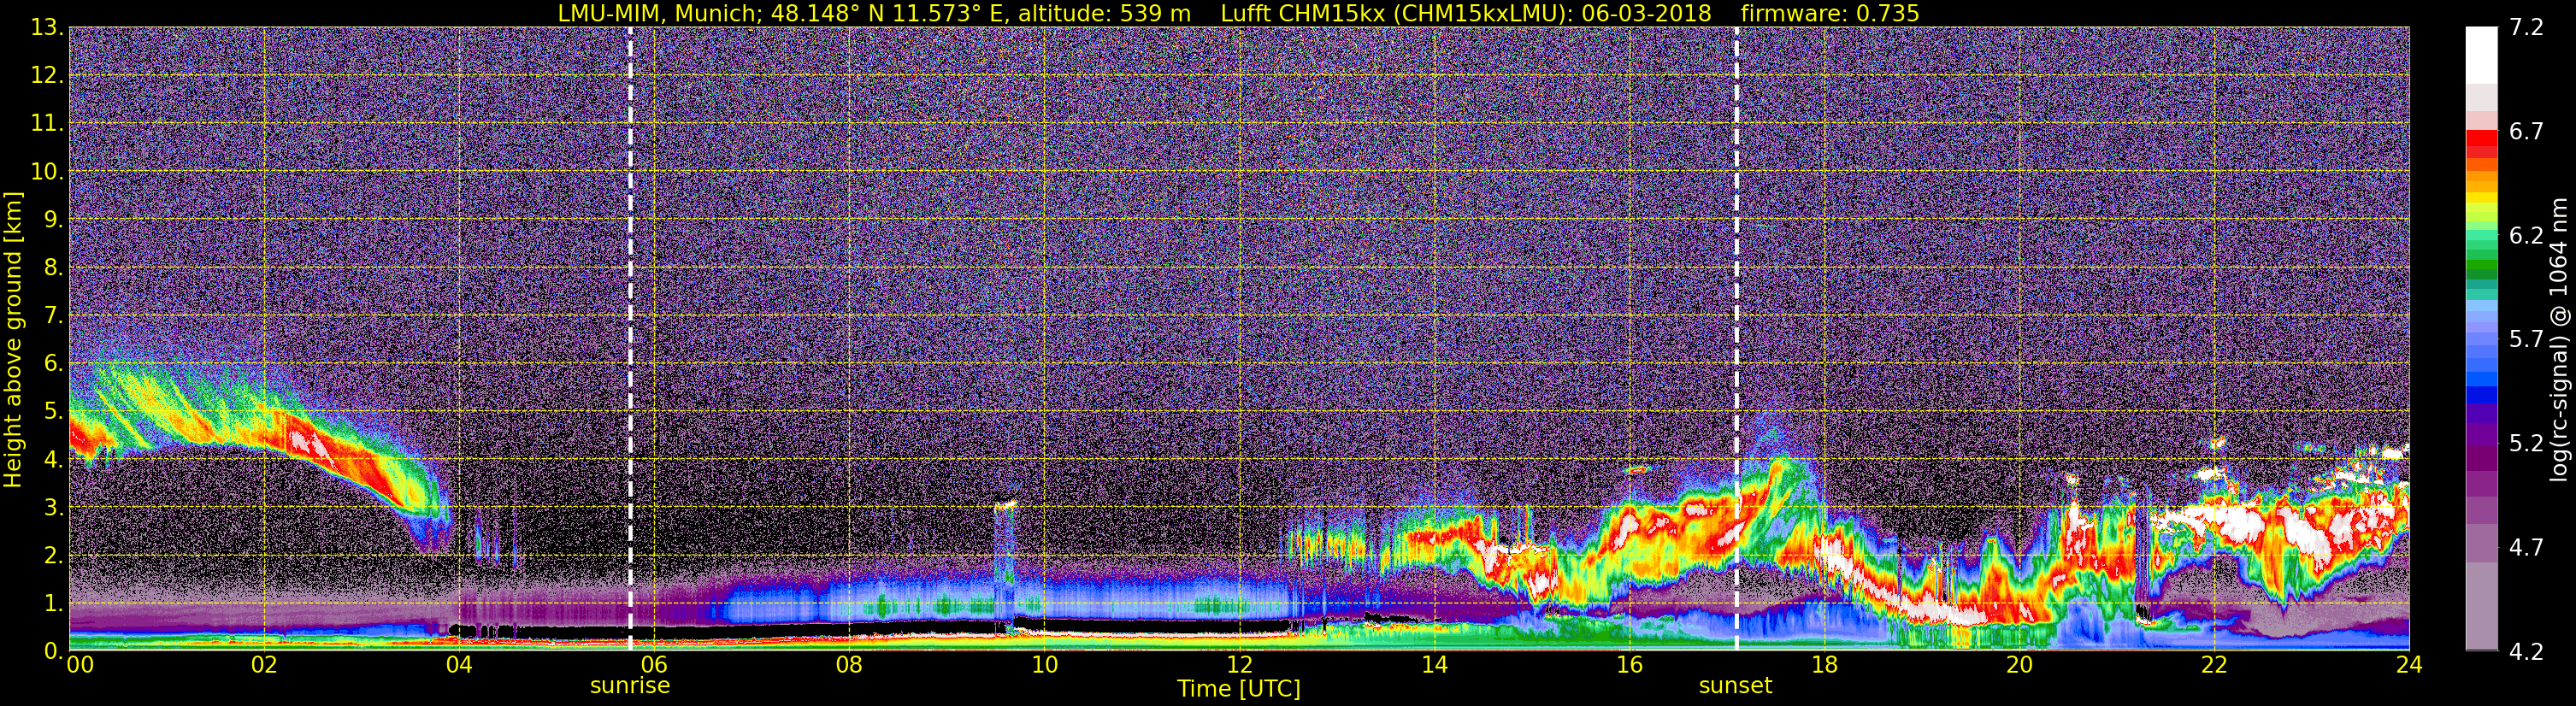This screenshot has height=706, width=2576.
Task: Click the colorbar tick label 7.2
Action: (2526, 27)
